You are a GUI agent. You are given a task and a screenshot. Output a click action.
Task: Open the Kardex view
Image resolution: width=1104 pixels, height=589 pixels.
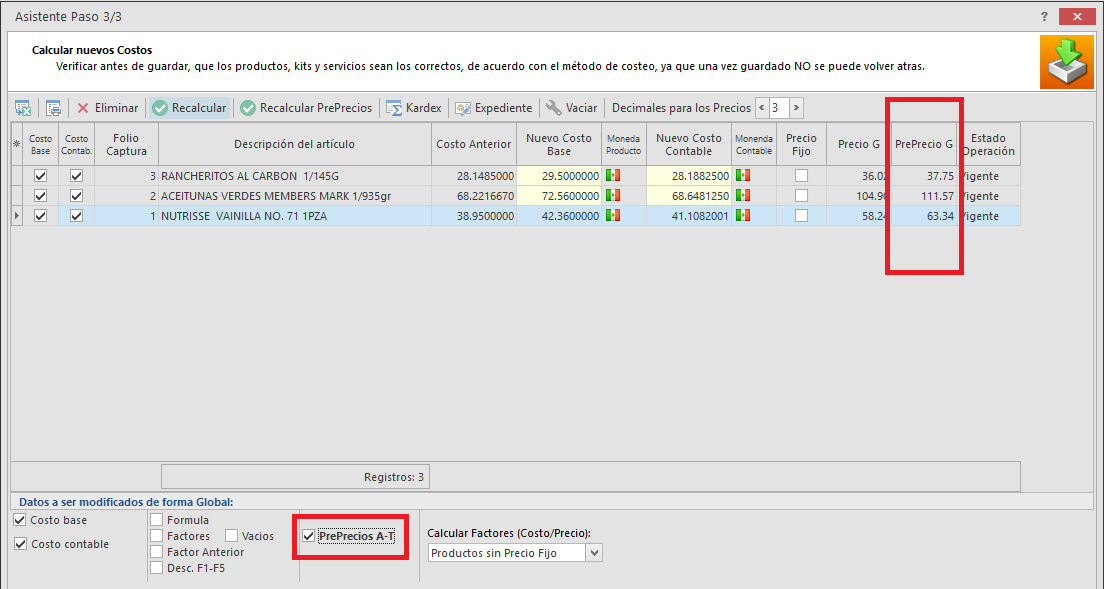413,108
